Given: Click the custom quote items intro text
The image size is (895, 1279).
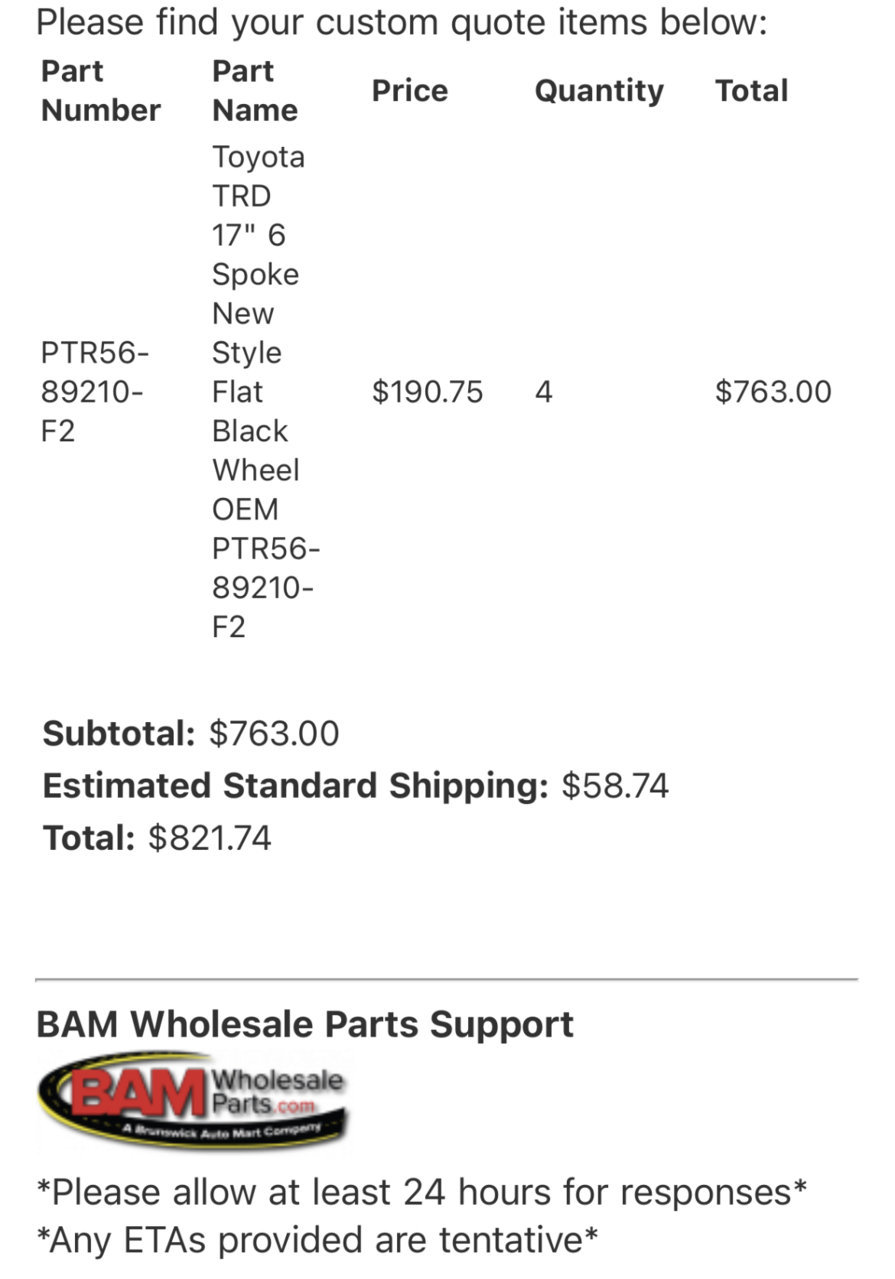Looking at the screenshot, I should 402,21.
